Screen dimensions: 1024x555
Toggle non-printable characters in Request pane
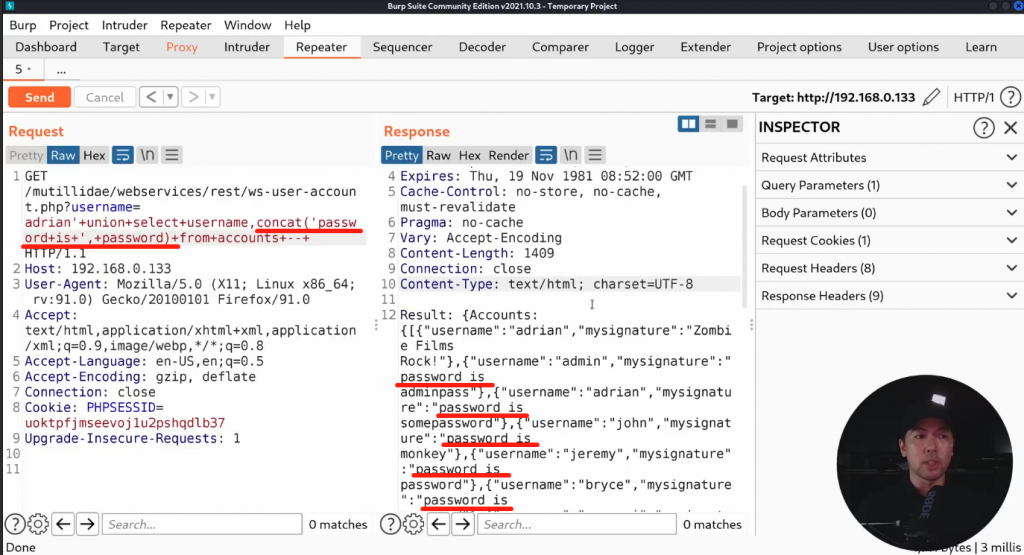click(x=148, y=155)
